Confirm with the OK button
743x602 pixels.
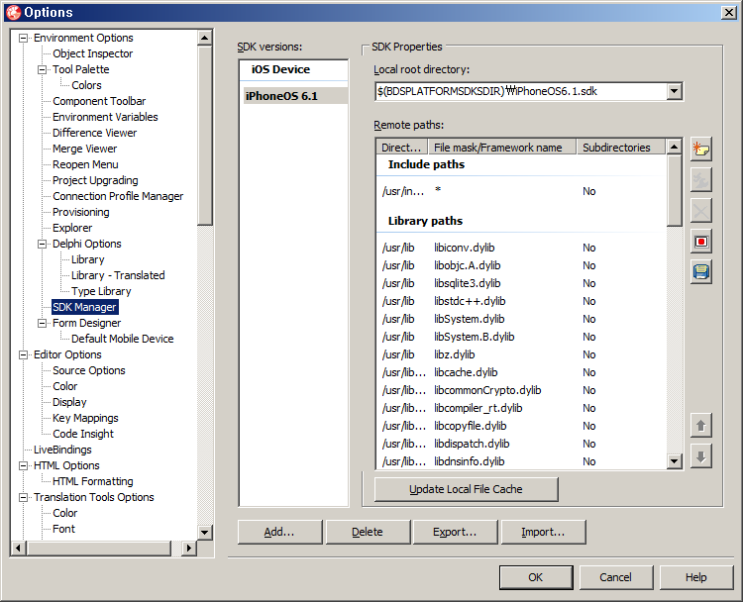coord(536,577)
